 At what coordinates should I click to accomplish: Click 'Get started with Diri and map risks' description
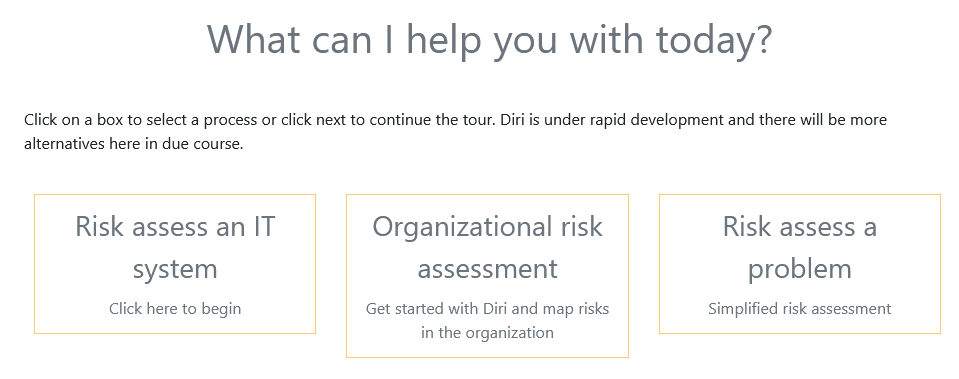tap(487, 309)
